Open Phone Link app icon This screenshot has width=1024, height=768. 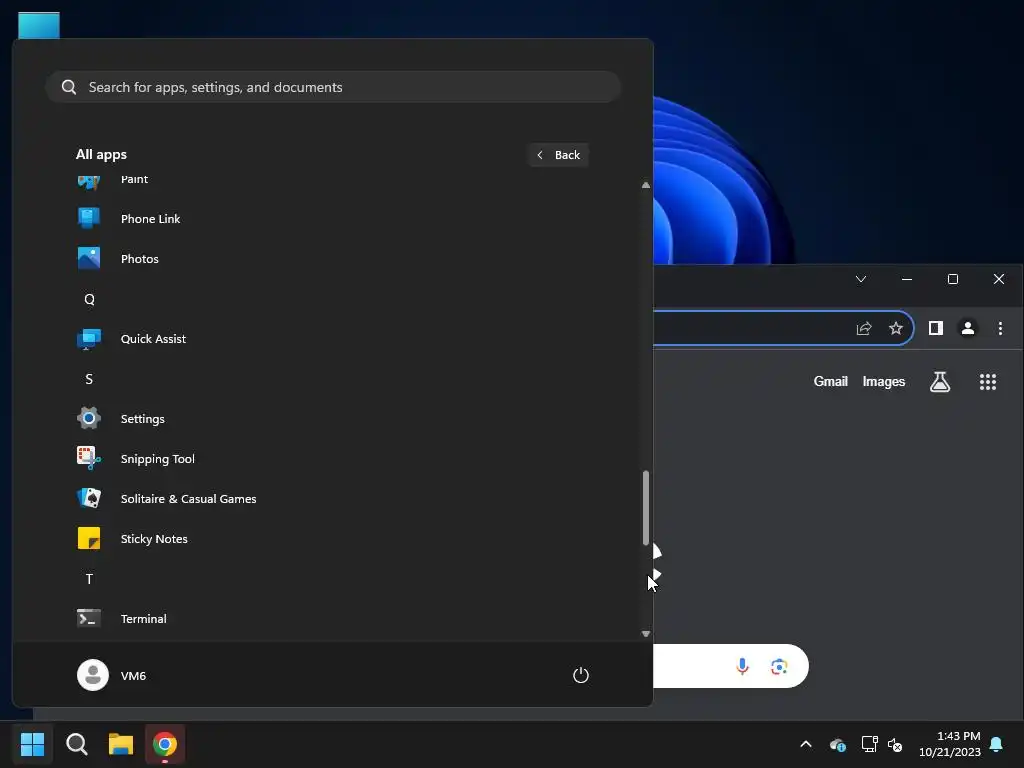coord(89,218)
